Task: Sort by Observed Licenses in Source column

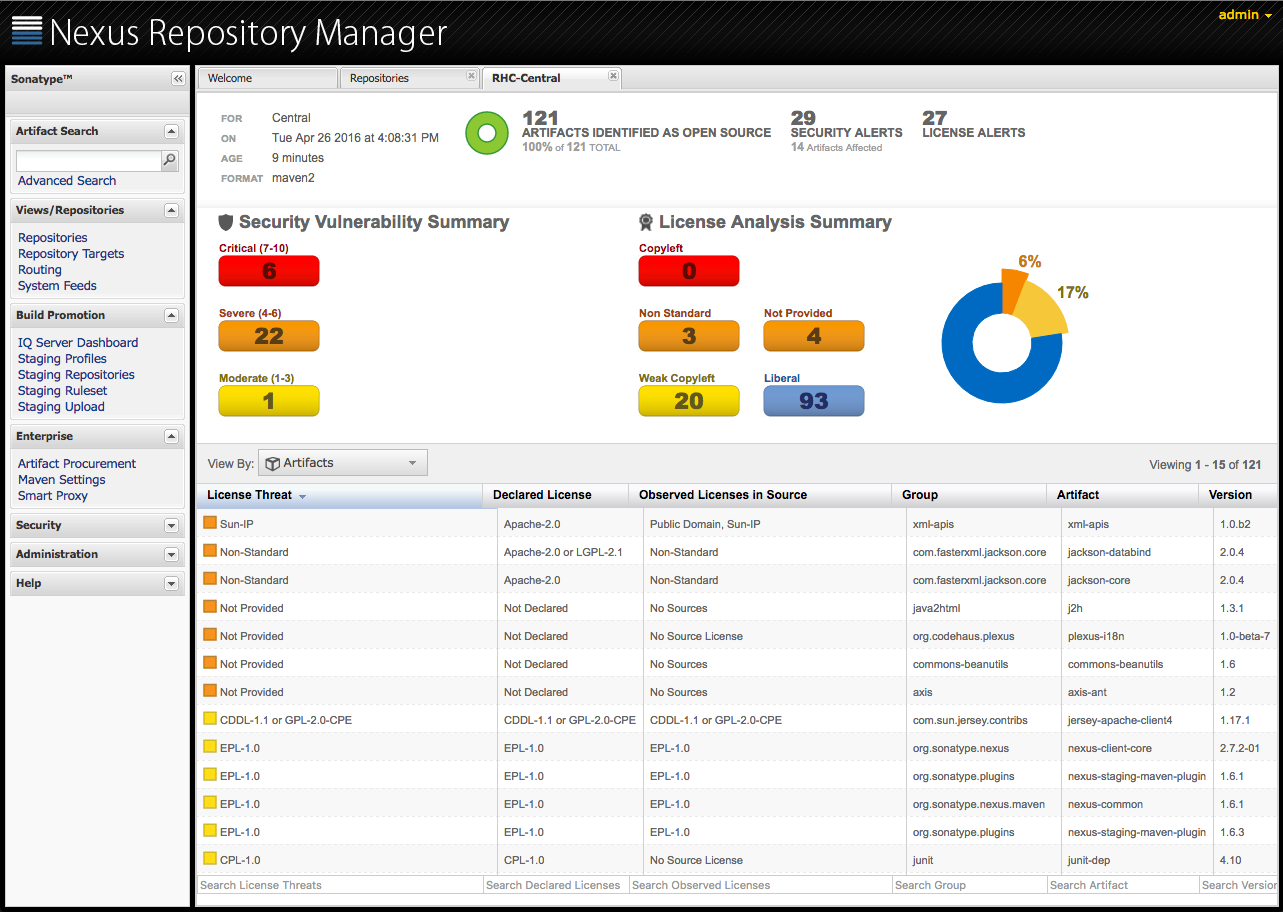Action: coord(759,495)
